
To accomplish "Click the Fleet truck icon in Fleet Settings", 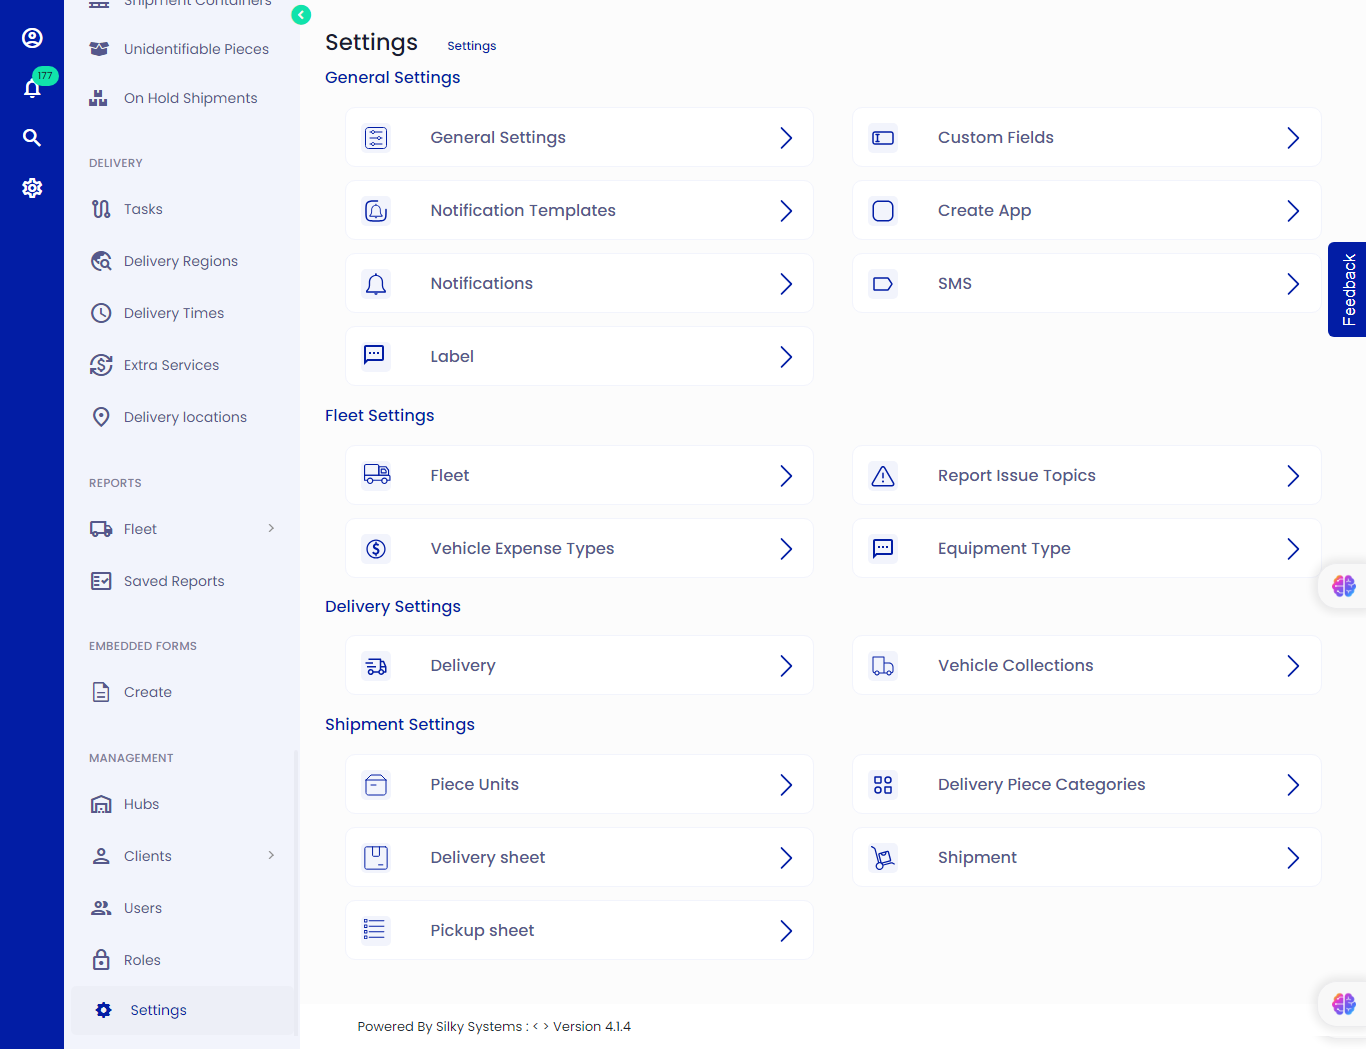I will coord(376,475).
